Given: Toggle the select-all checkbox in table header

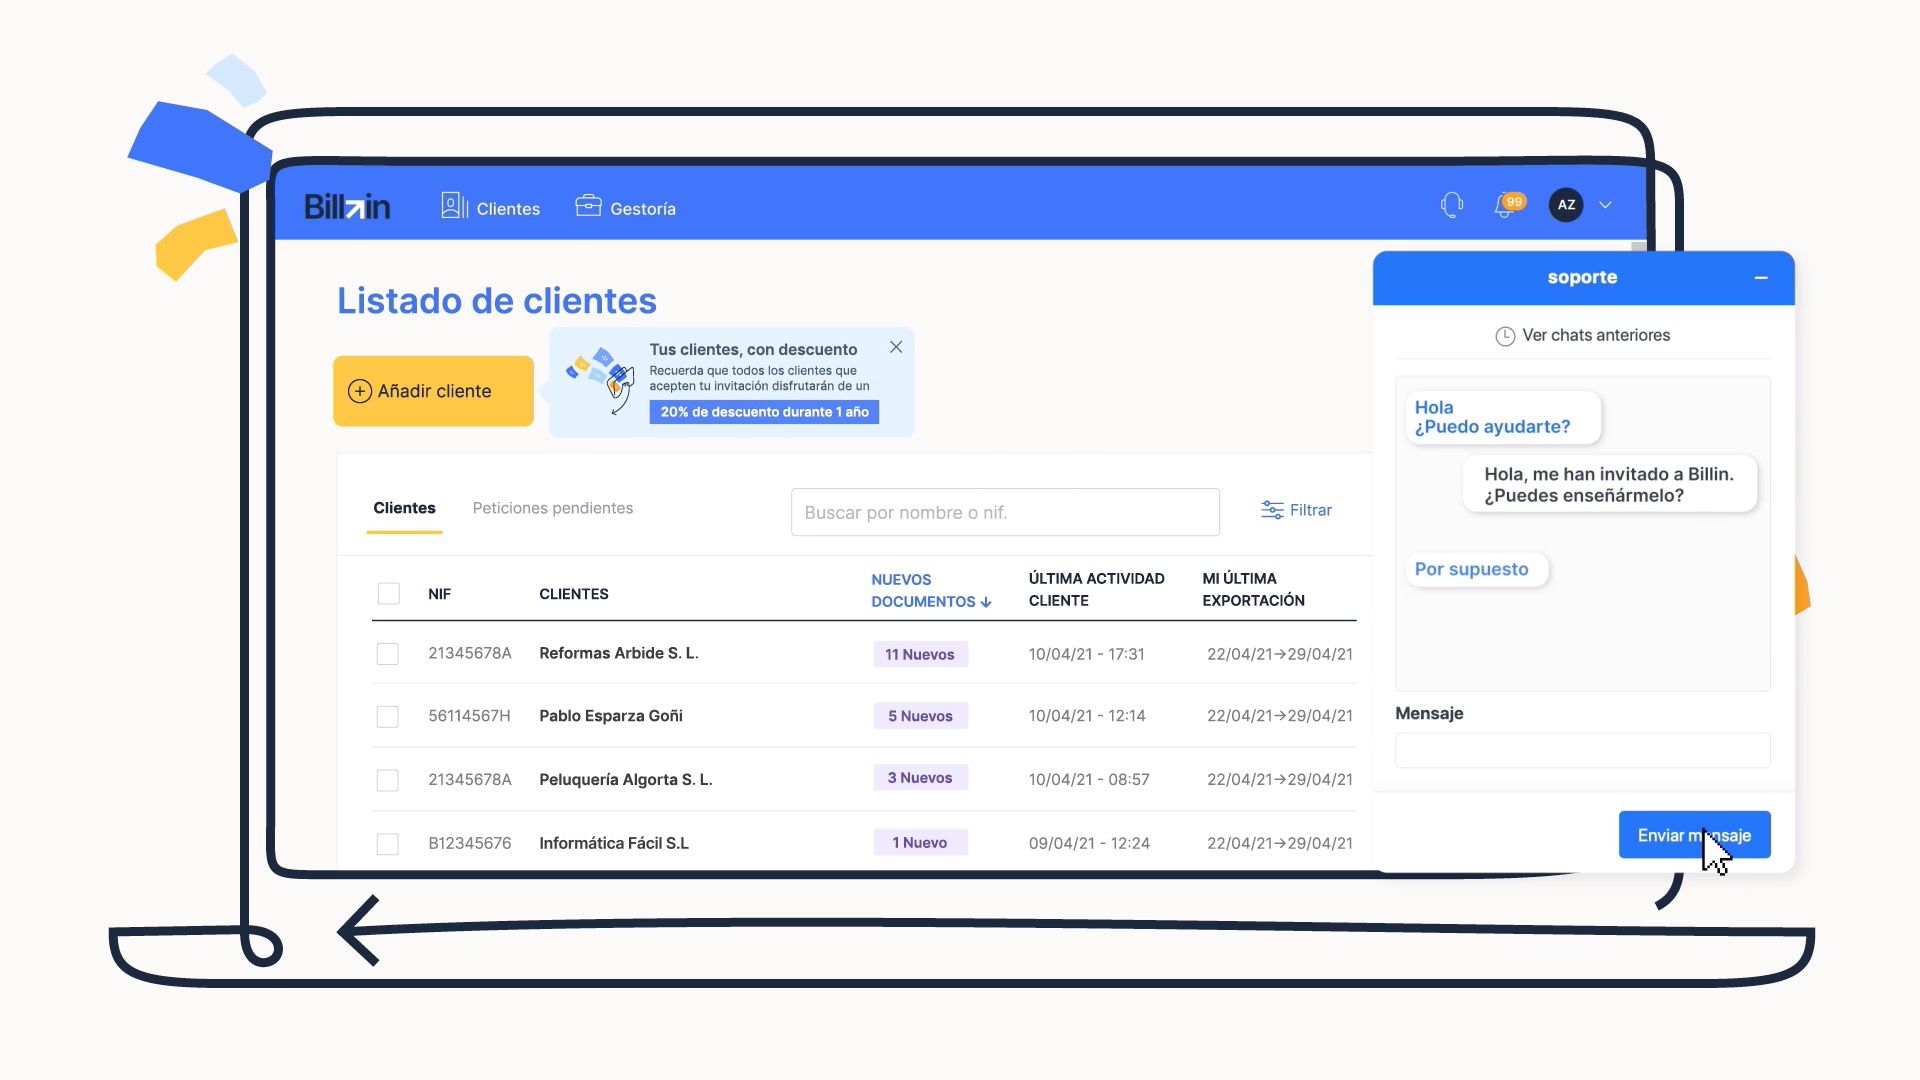Looking at the screenshot, I should tap(389, 593).
